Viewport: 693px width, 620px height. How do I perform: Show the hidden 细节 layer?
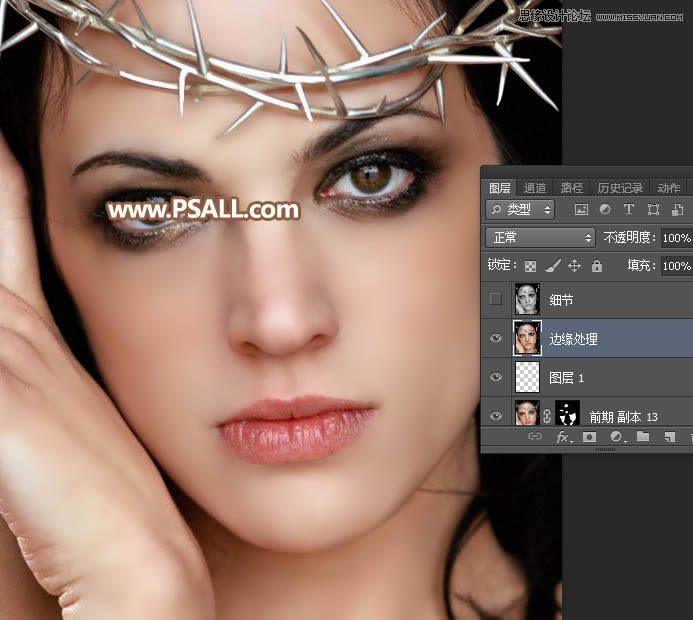tap(495, 299)
